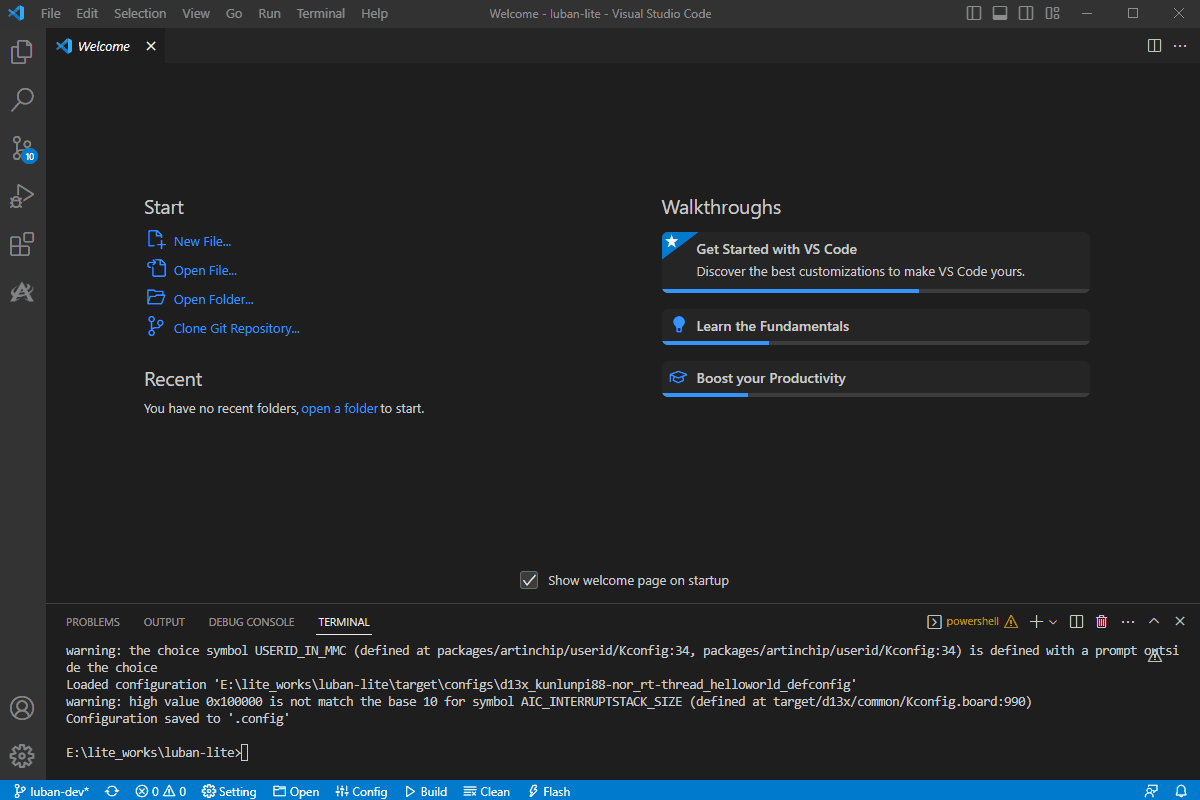
Task: Open panel Views and More Actions ellipsis
Action: [x=1128, y=621]
